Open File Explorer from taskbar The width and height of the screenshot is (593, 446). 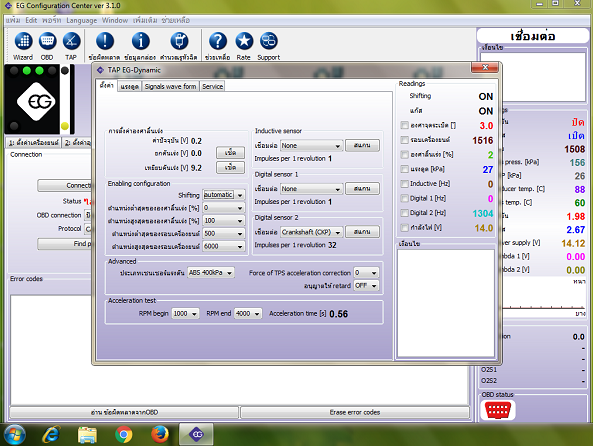[x=87, y=435]
